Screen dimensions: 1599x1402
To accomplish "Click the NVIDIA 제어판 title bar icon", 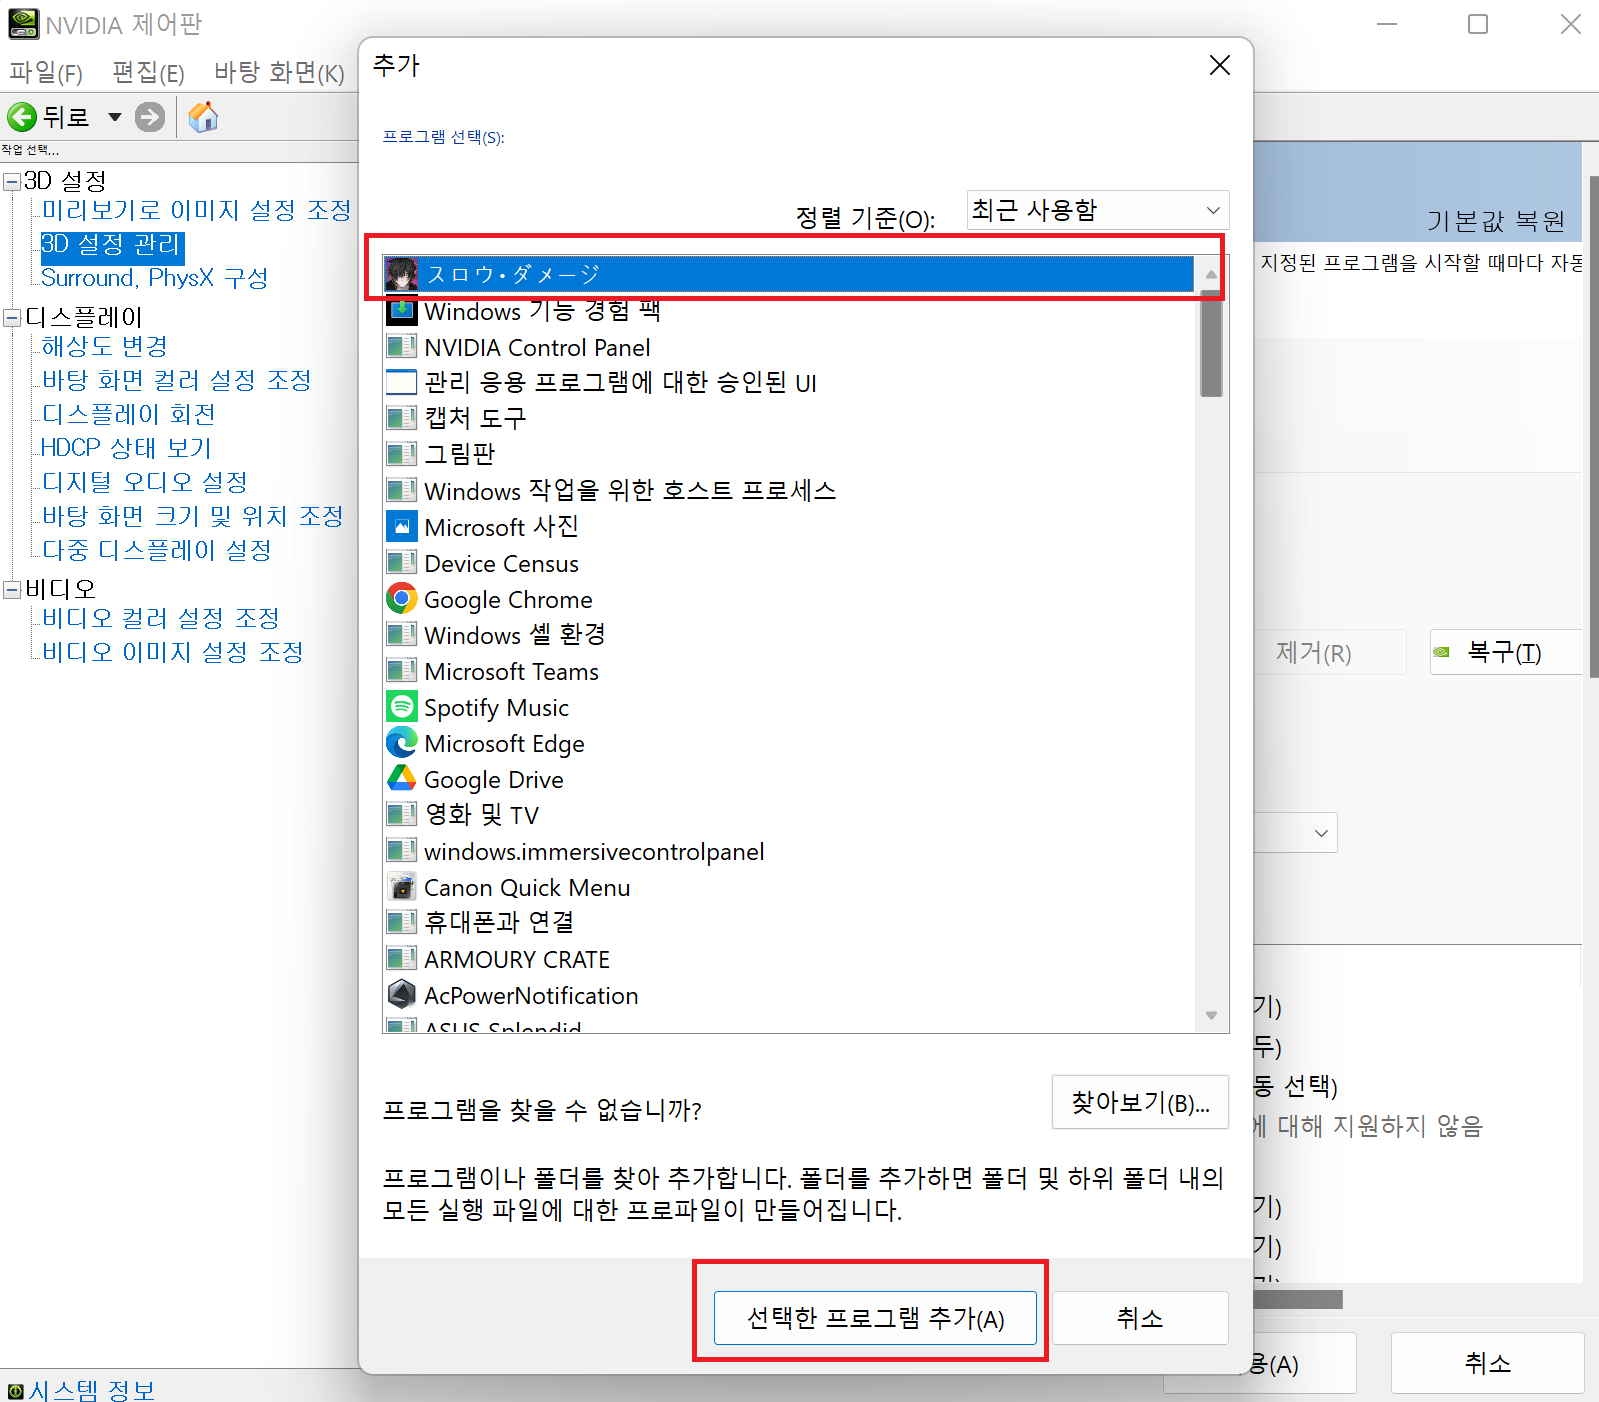I will pyautogui.click(x=23, y=24).
